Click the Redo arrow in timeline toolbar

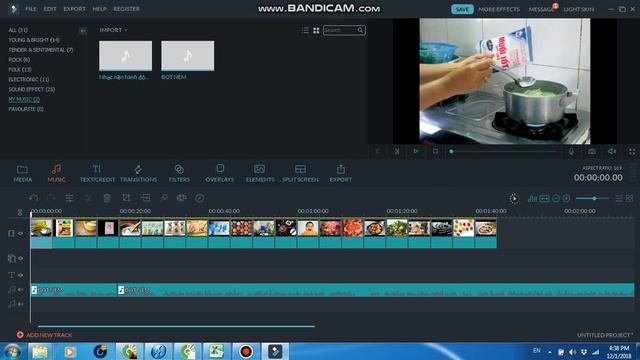51,198
